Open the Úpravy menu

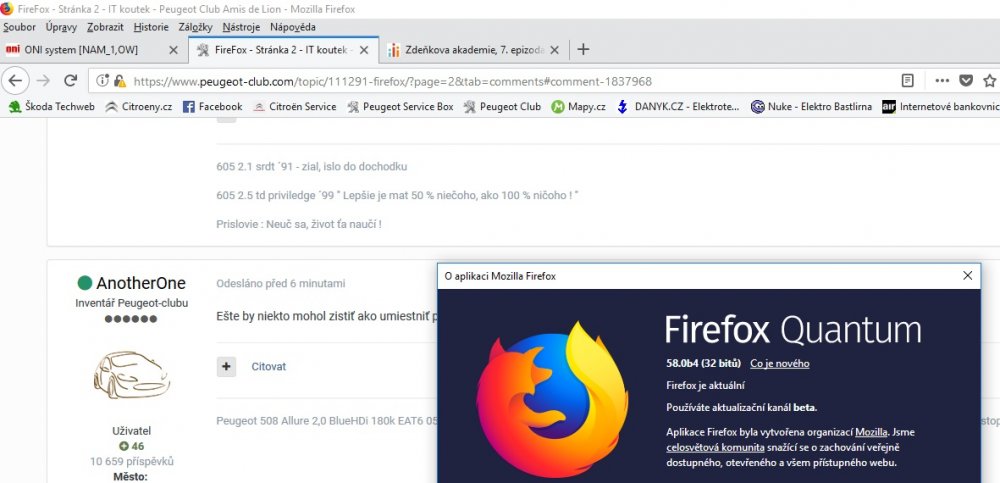(x=61, y=27)
